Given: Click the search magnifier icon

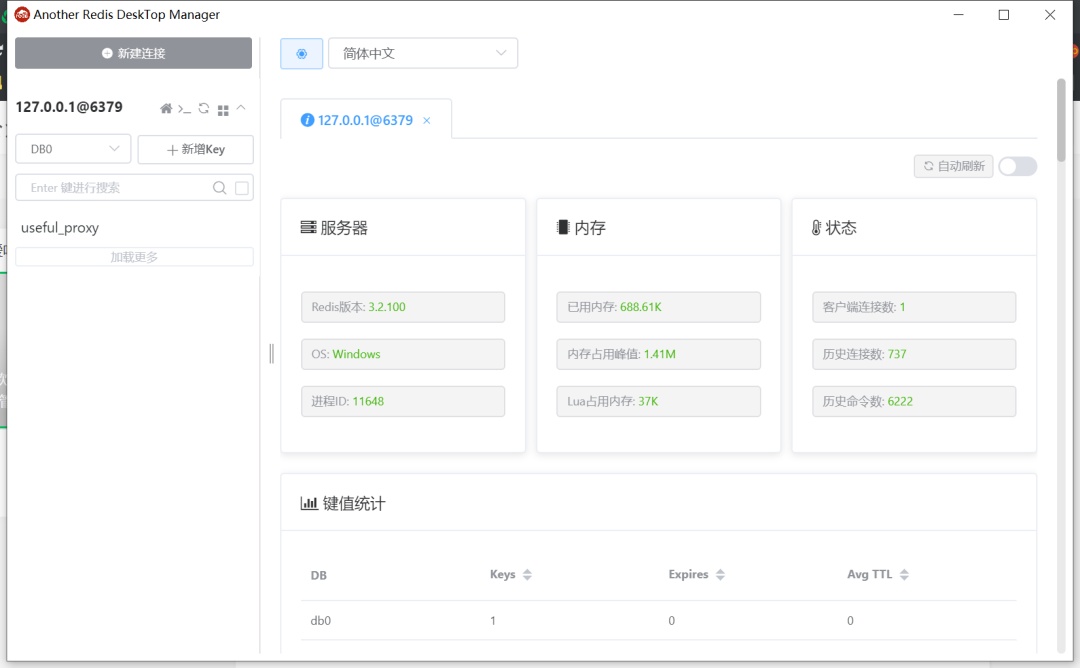Looking at the screenshot, I should tap(220, 187).
